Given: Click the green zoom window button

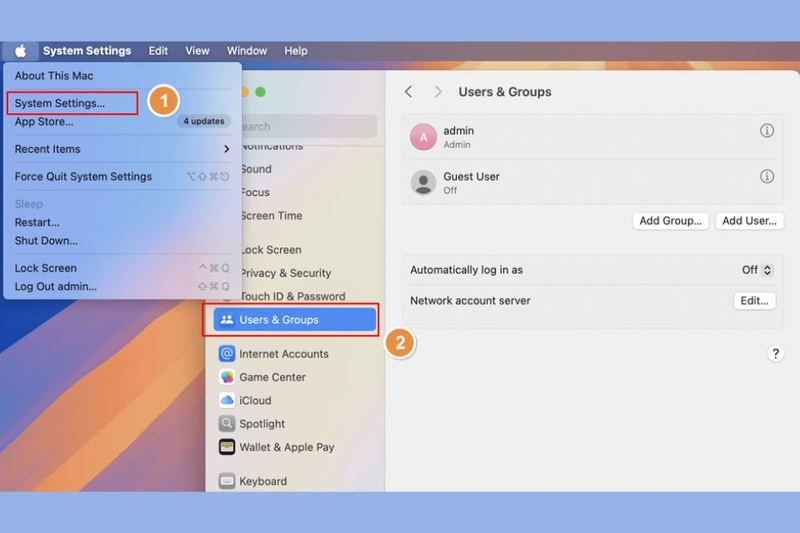Looking at the screenshot, I should [260, 92].
